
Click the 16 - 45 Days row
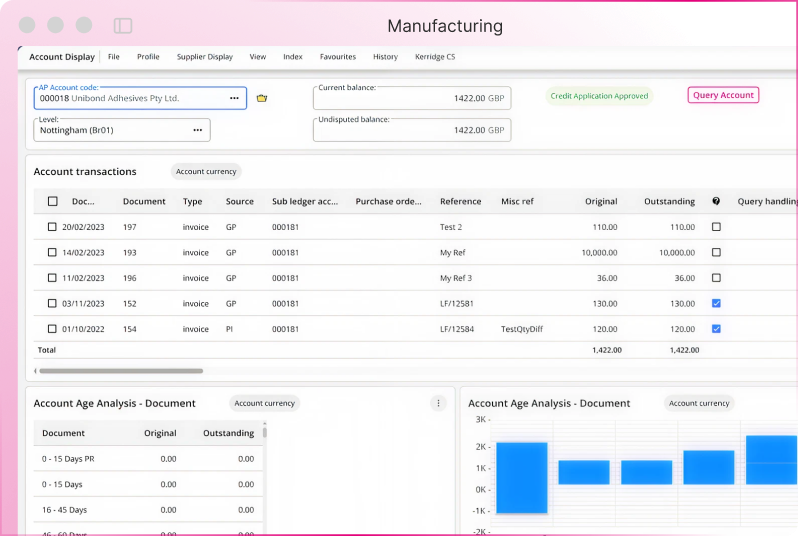coord(148,510)
